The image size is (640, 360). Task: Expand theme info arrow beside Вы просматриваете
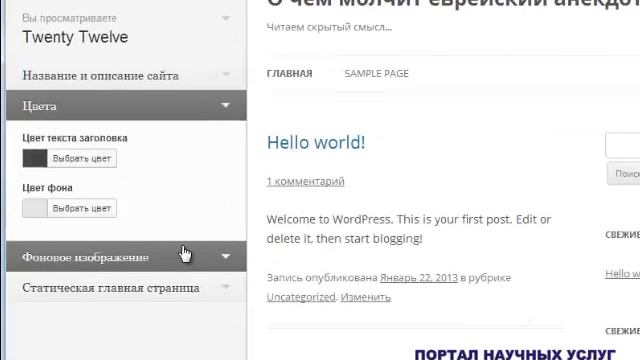[225, 18]
